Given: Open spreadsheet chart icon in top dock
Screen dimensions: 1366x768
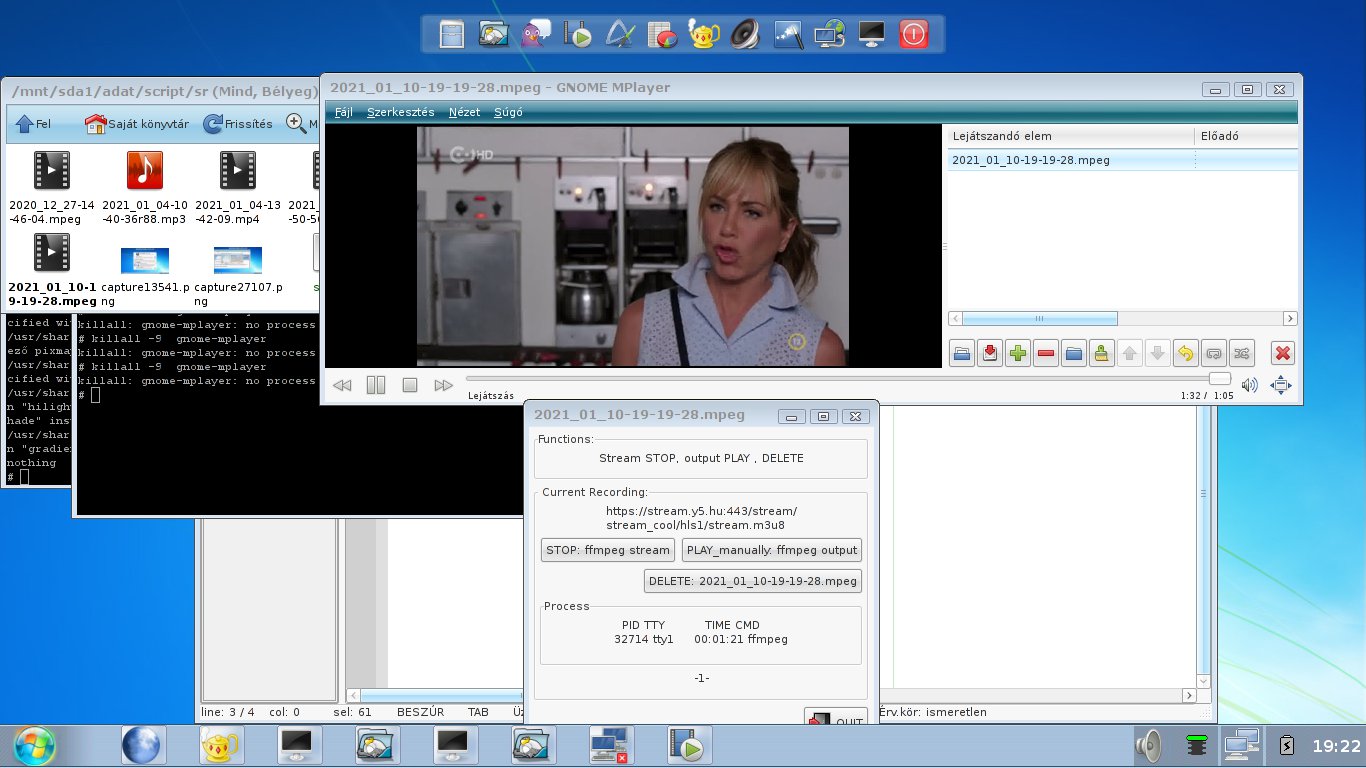Looking at the screenshot, I should coord(661,35).
